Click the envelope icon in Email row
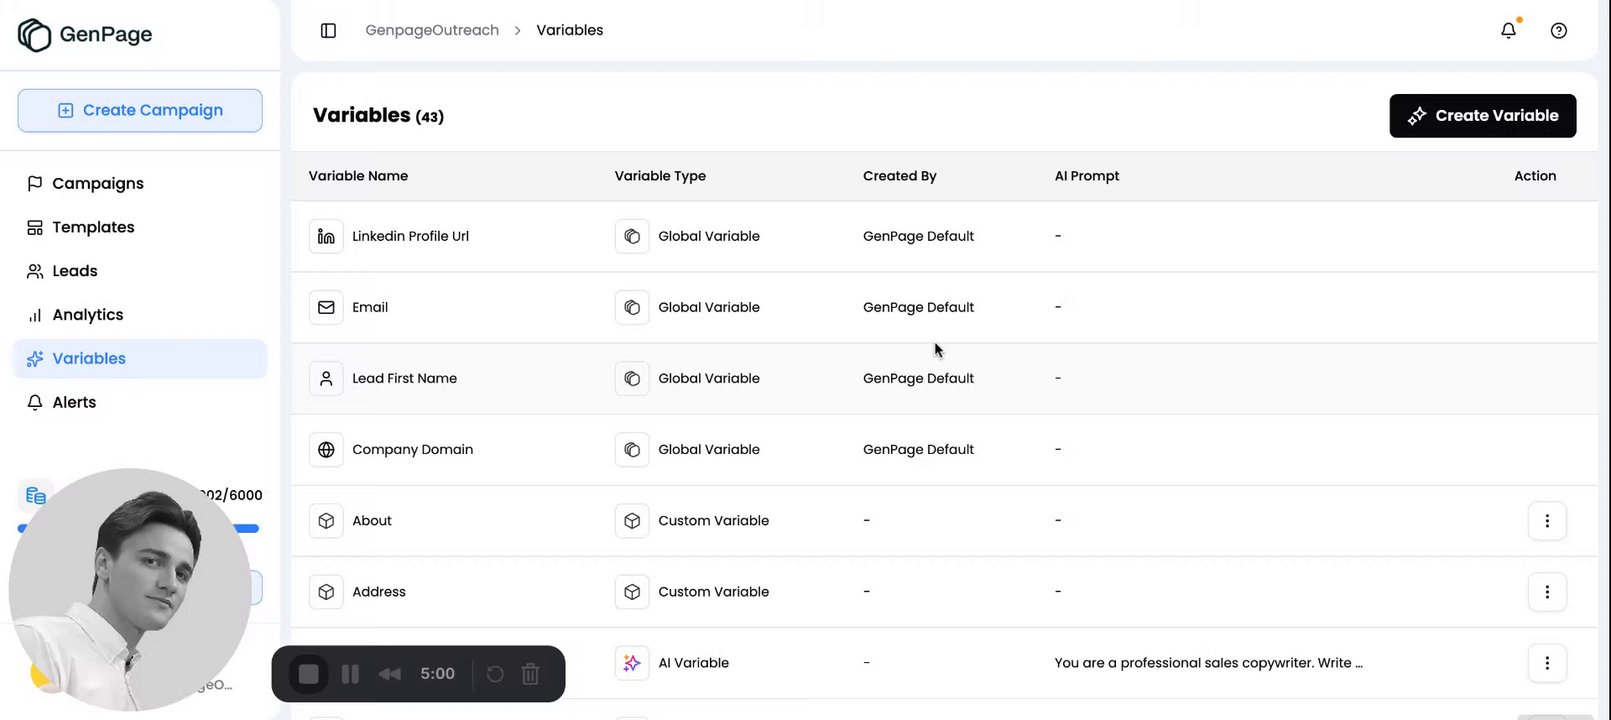Image resolution: width=1611 pixels, height=720 pixels. [x=326, y=308]
